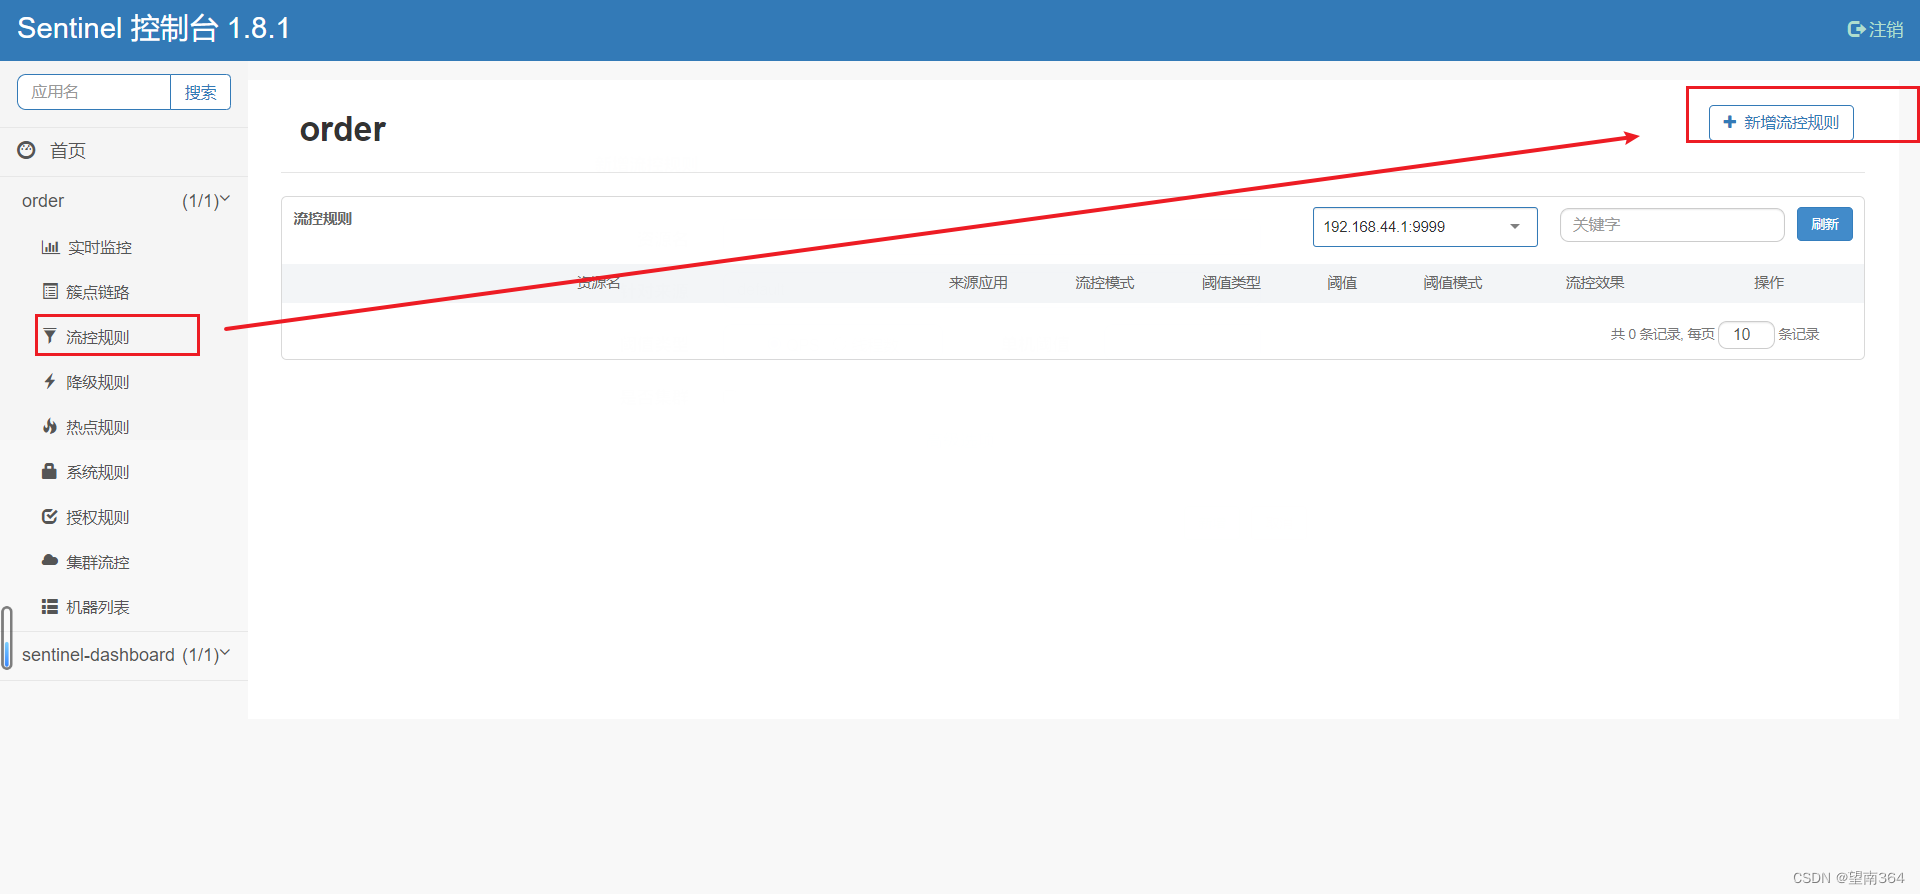Collapse the order app chevron
This screenshot has height=894, width=1920.
point(225,199)
